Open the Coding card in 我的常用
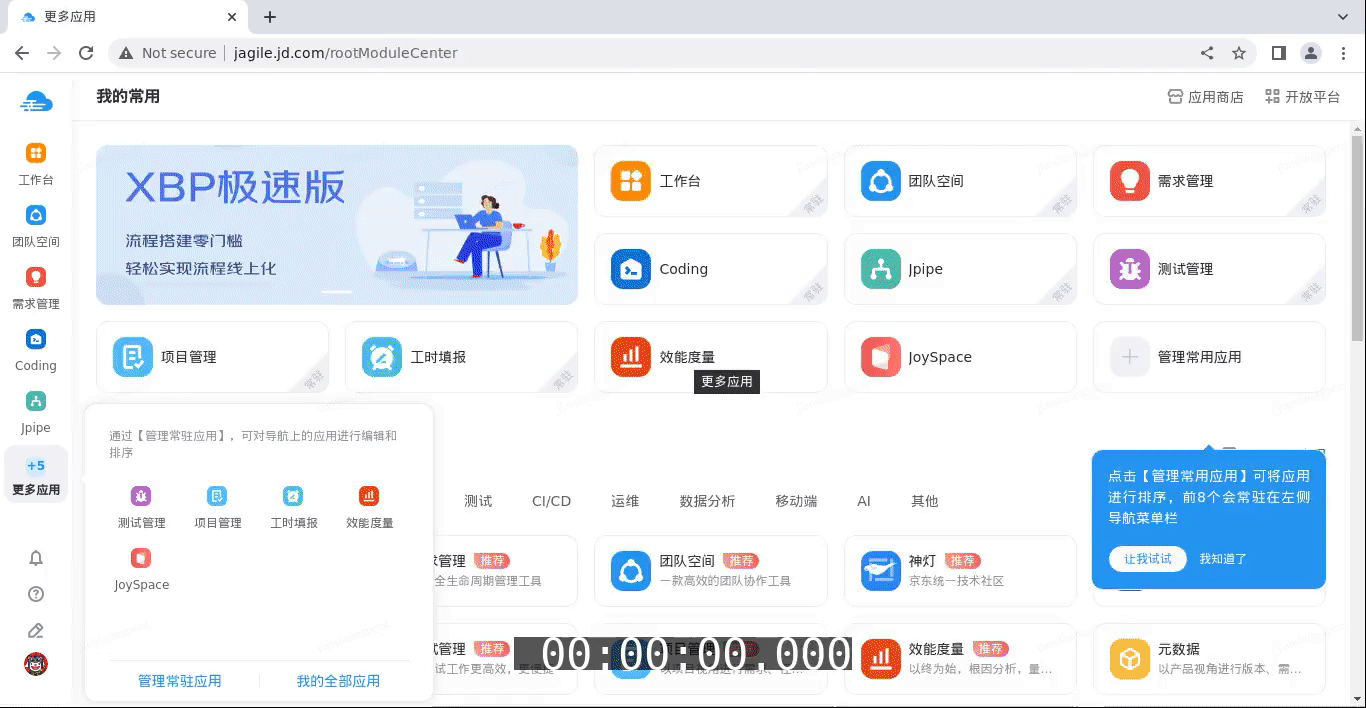 click(x=711, y=269)
